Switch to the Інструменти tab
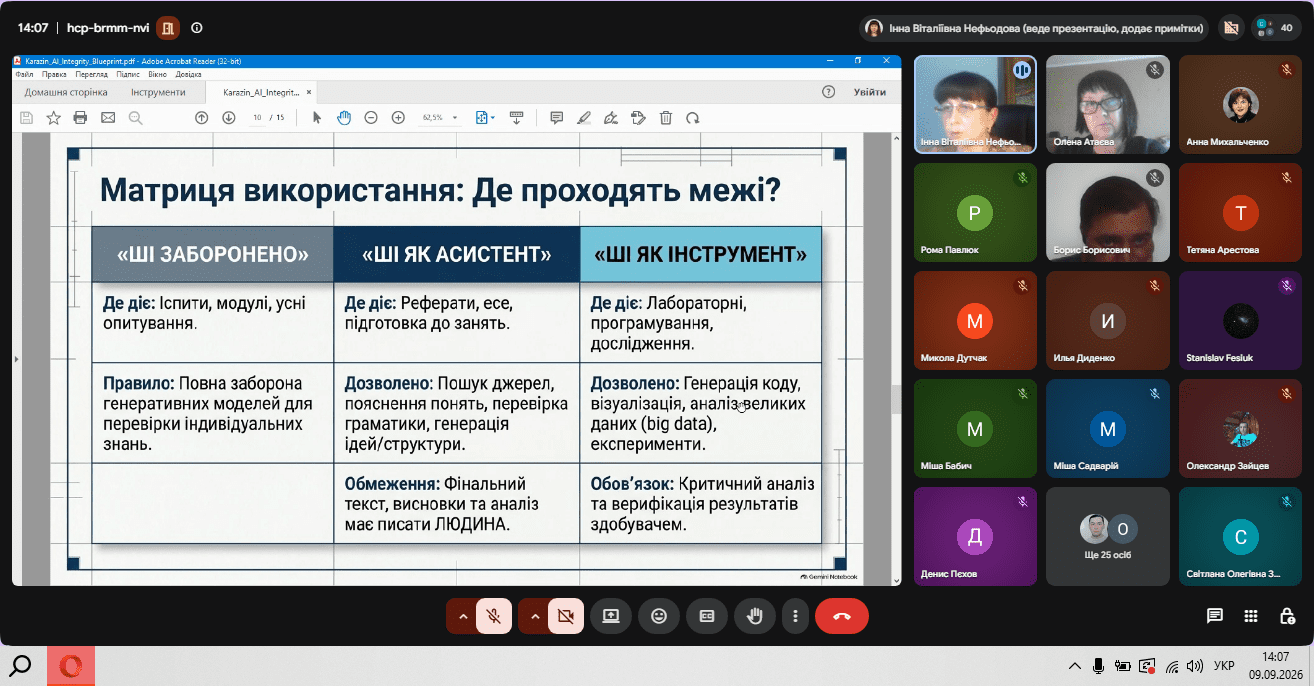Viewport: 1314px width, 686px height. click(x=158, y=92)
